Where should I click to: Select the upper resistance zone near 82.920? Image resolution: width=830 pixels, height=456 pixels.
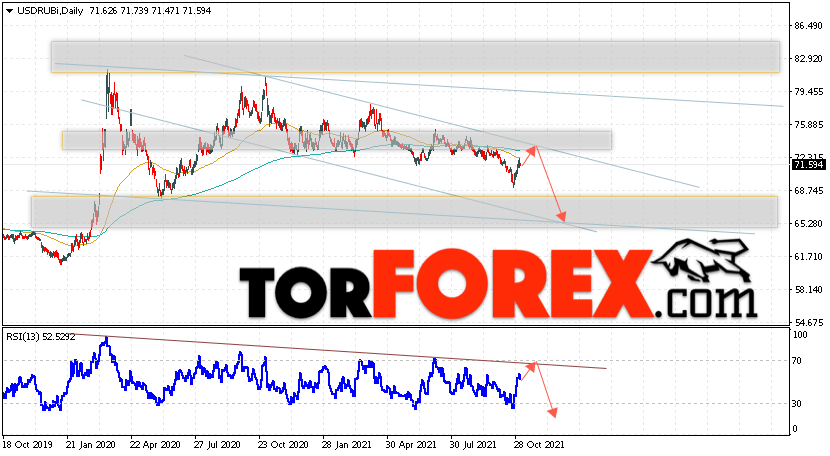pos(416,57)
